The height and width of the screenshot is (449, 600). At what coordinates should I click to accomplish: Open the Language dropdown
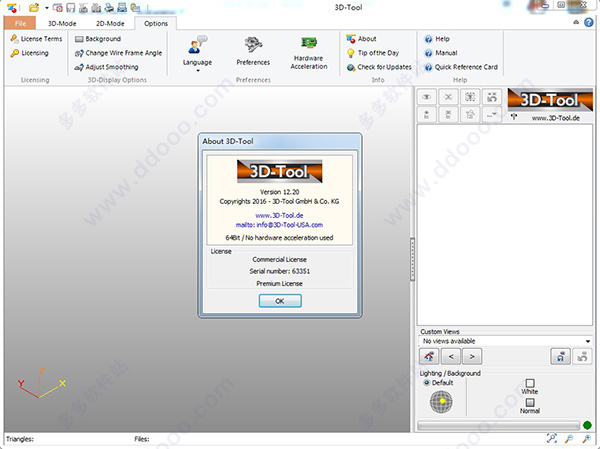(197, 53)
